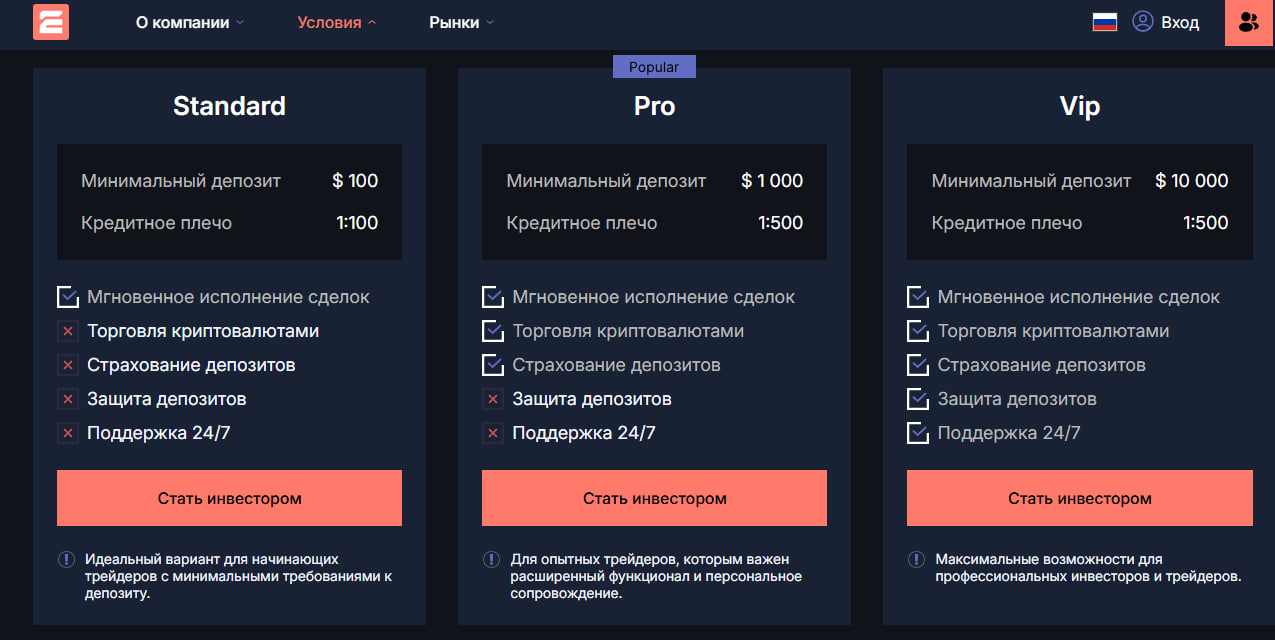Click the Russian flag language icon

(1104, 22)
